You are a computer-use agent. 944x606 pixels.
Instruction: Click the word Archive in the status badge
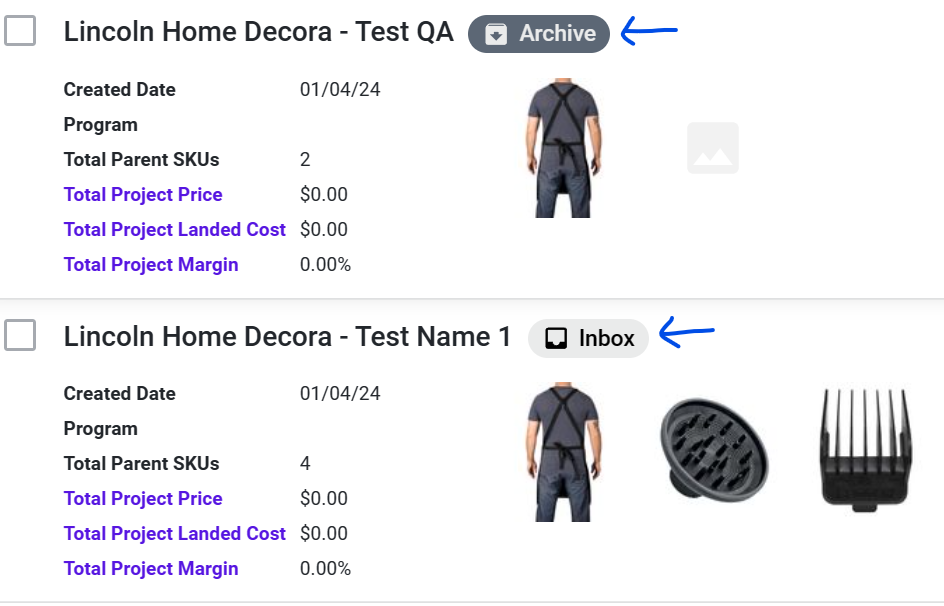tap(557, 34)
